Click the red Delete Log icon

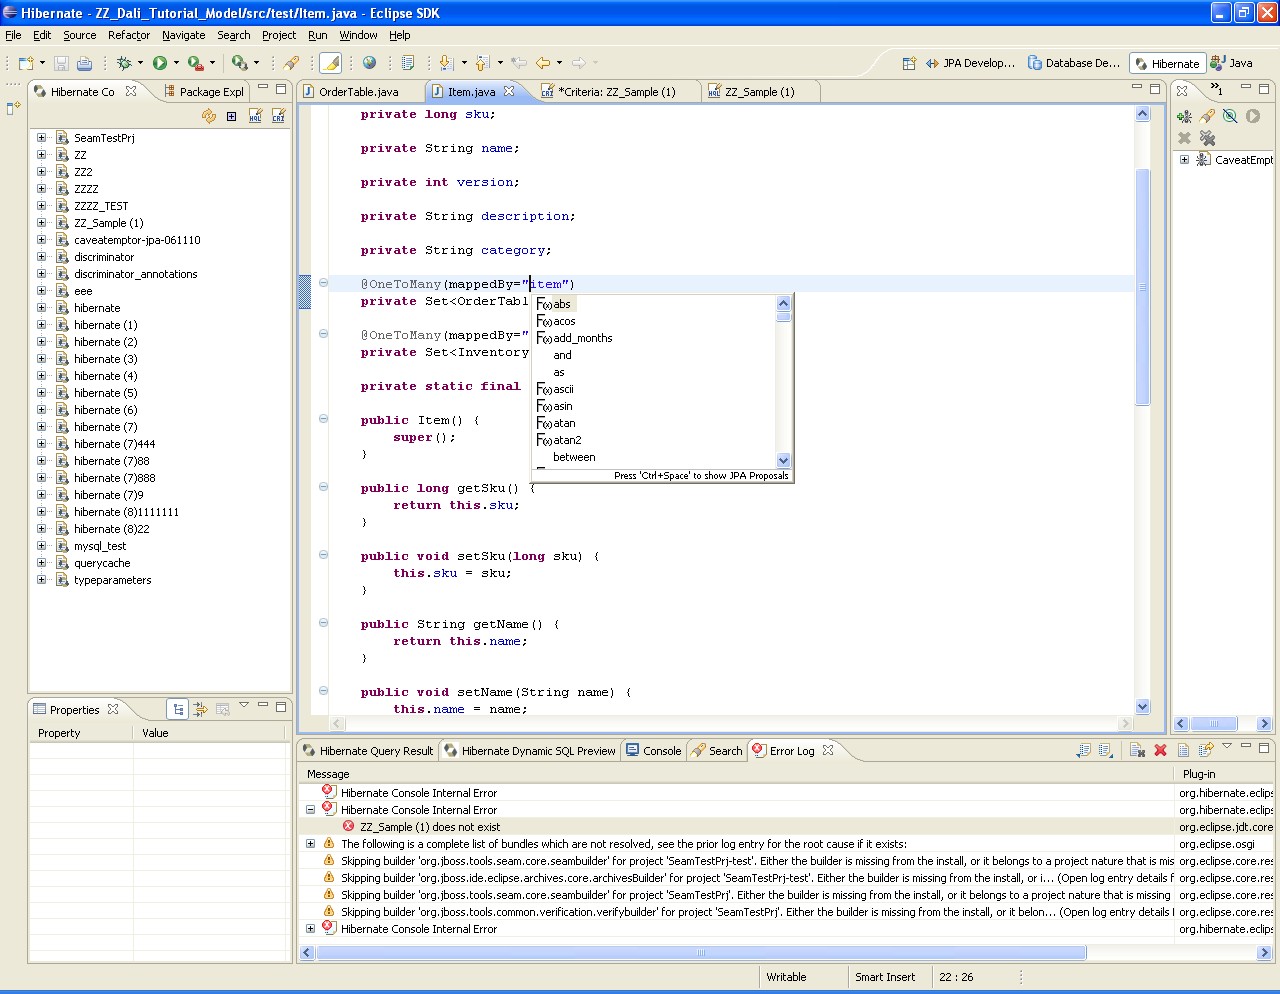pyautogui.click(x=1160, y=750)
